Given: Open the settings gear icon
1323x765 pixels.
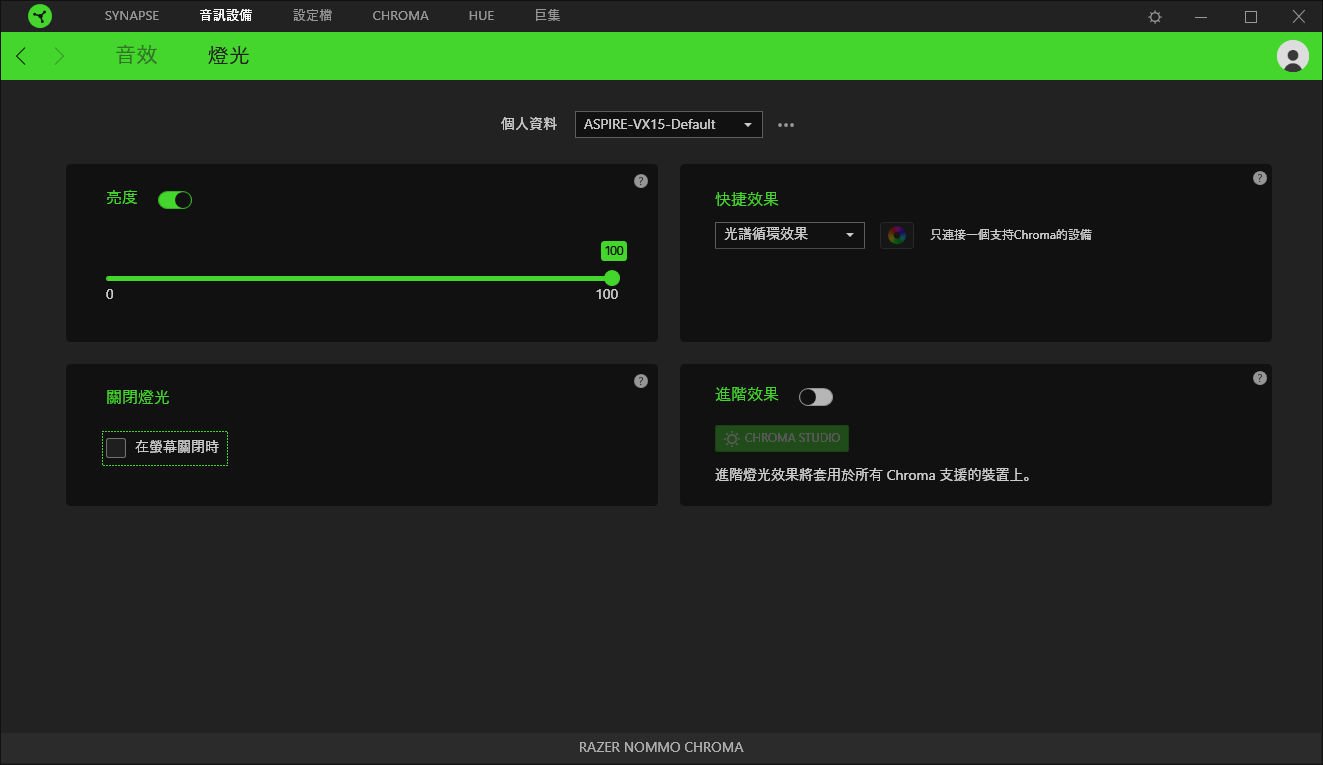Looking at the screenshot, I should coord(1155,17).
